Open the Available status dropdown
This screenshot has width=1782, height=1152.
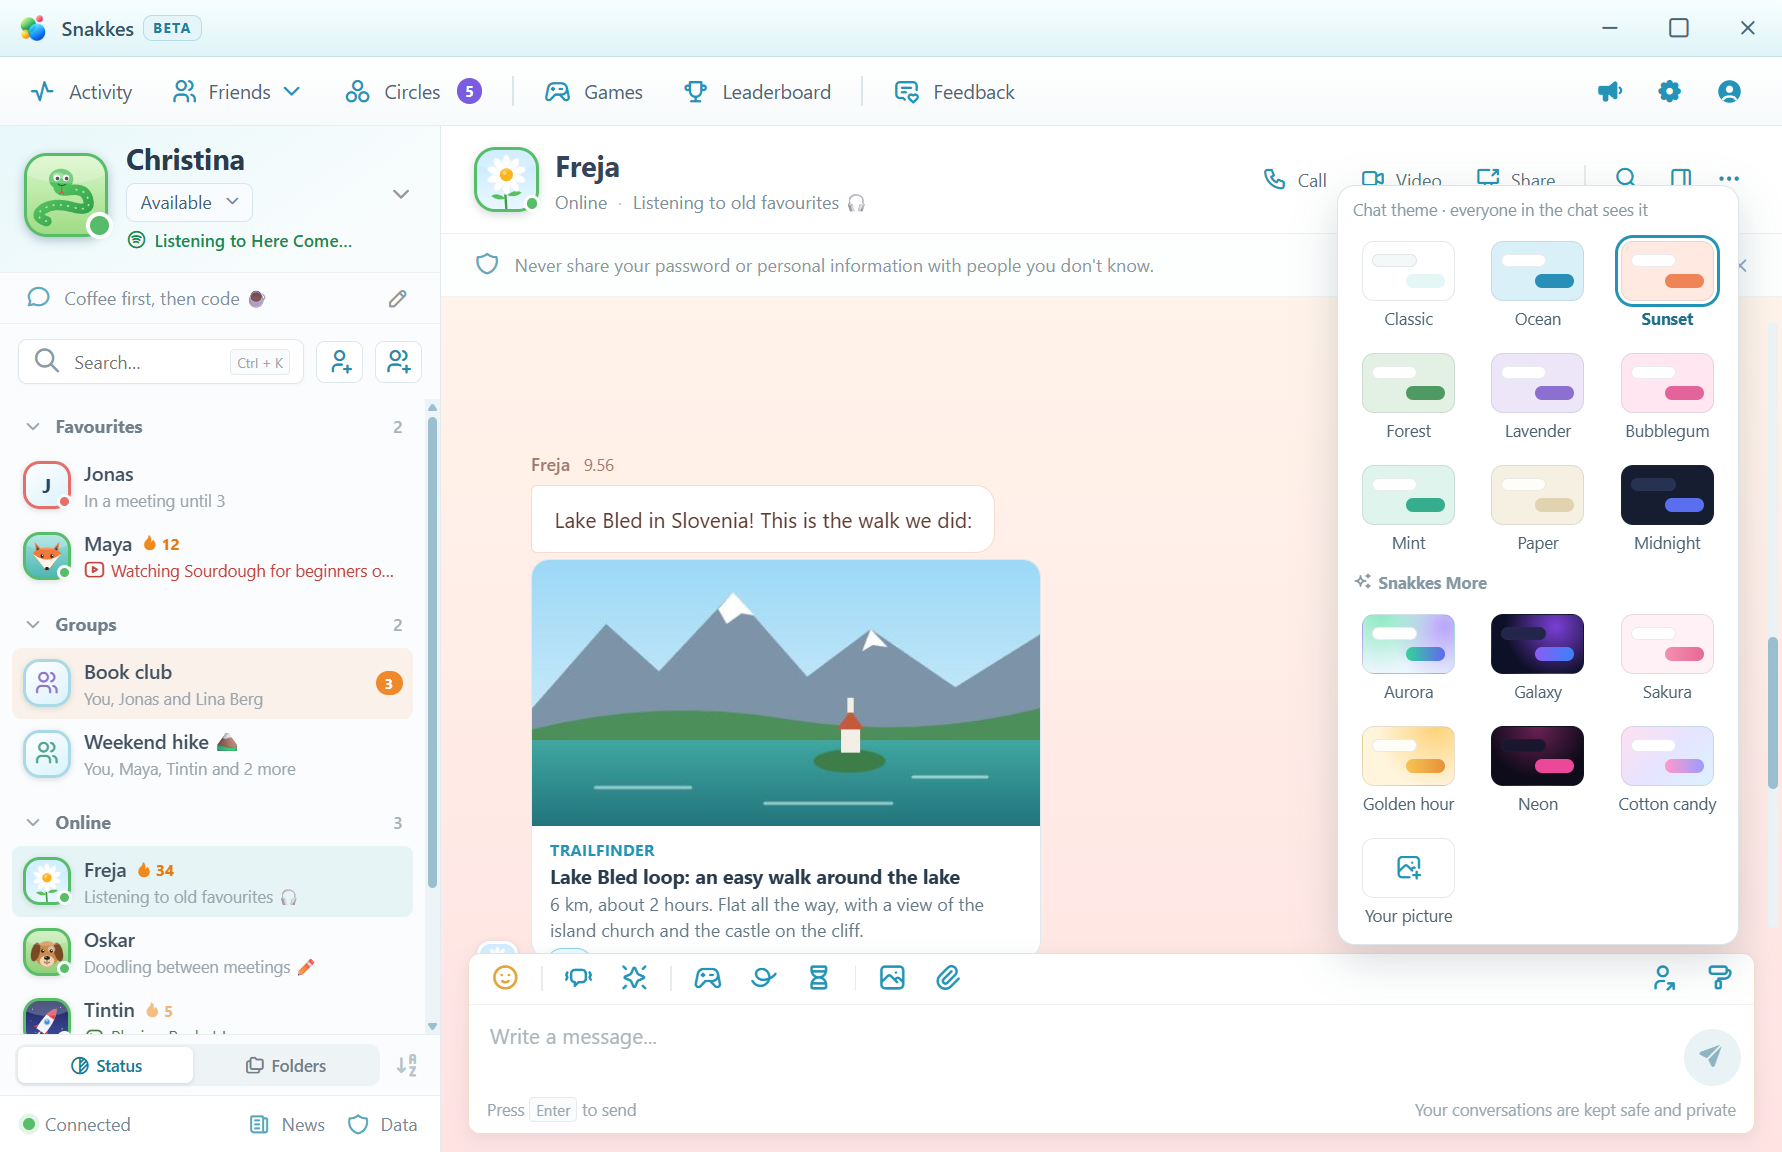tap(189, 202)
